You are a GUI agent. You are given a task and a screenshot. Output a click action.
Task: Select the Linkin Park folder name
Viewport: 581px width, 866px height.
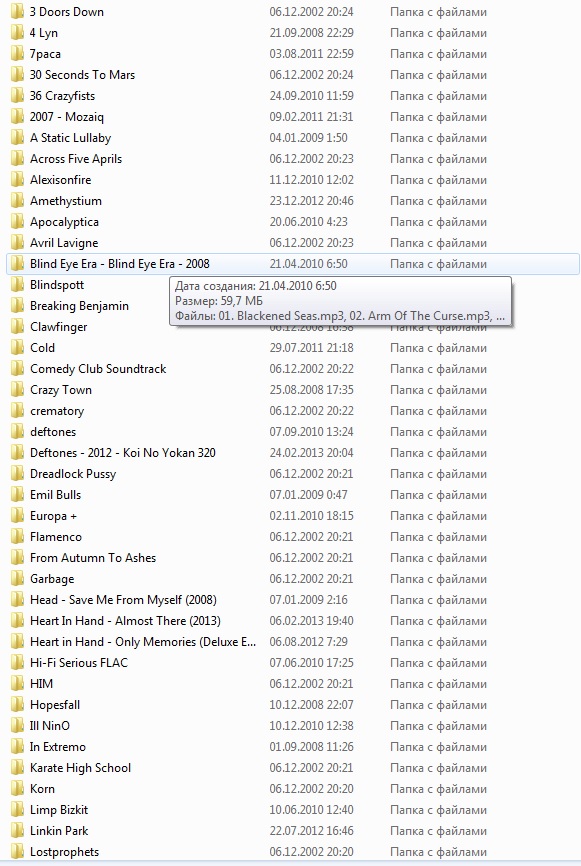tap(59, 831)
